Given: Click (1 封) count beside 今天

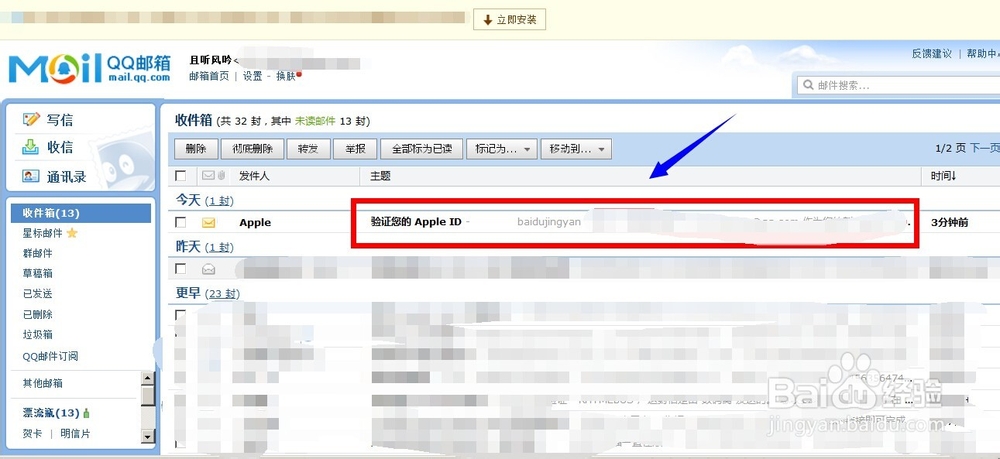Looking at the screenshot, I should tap(219, 201).
